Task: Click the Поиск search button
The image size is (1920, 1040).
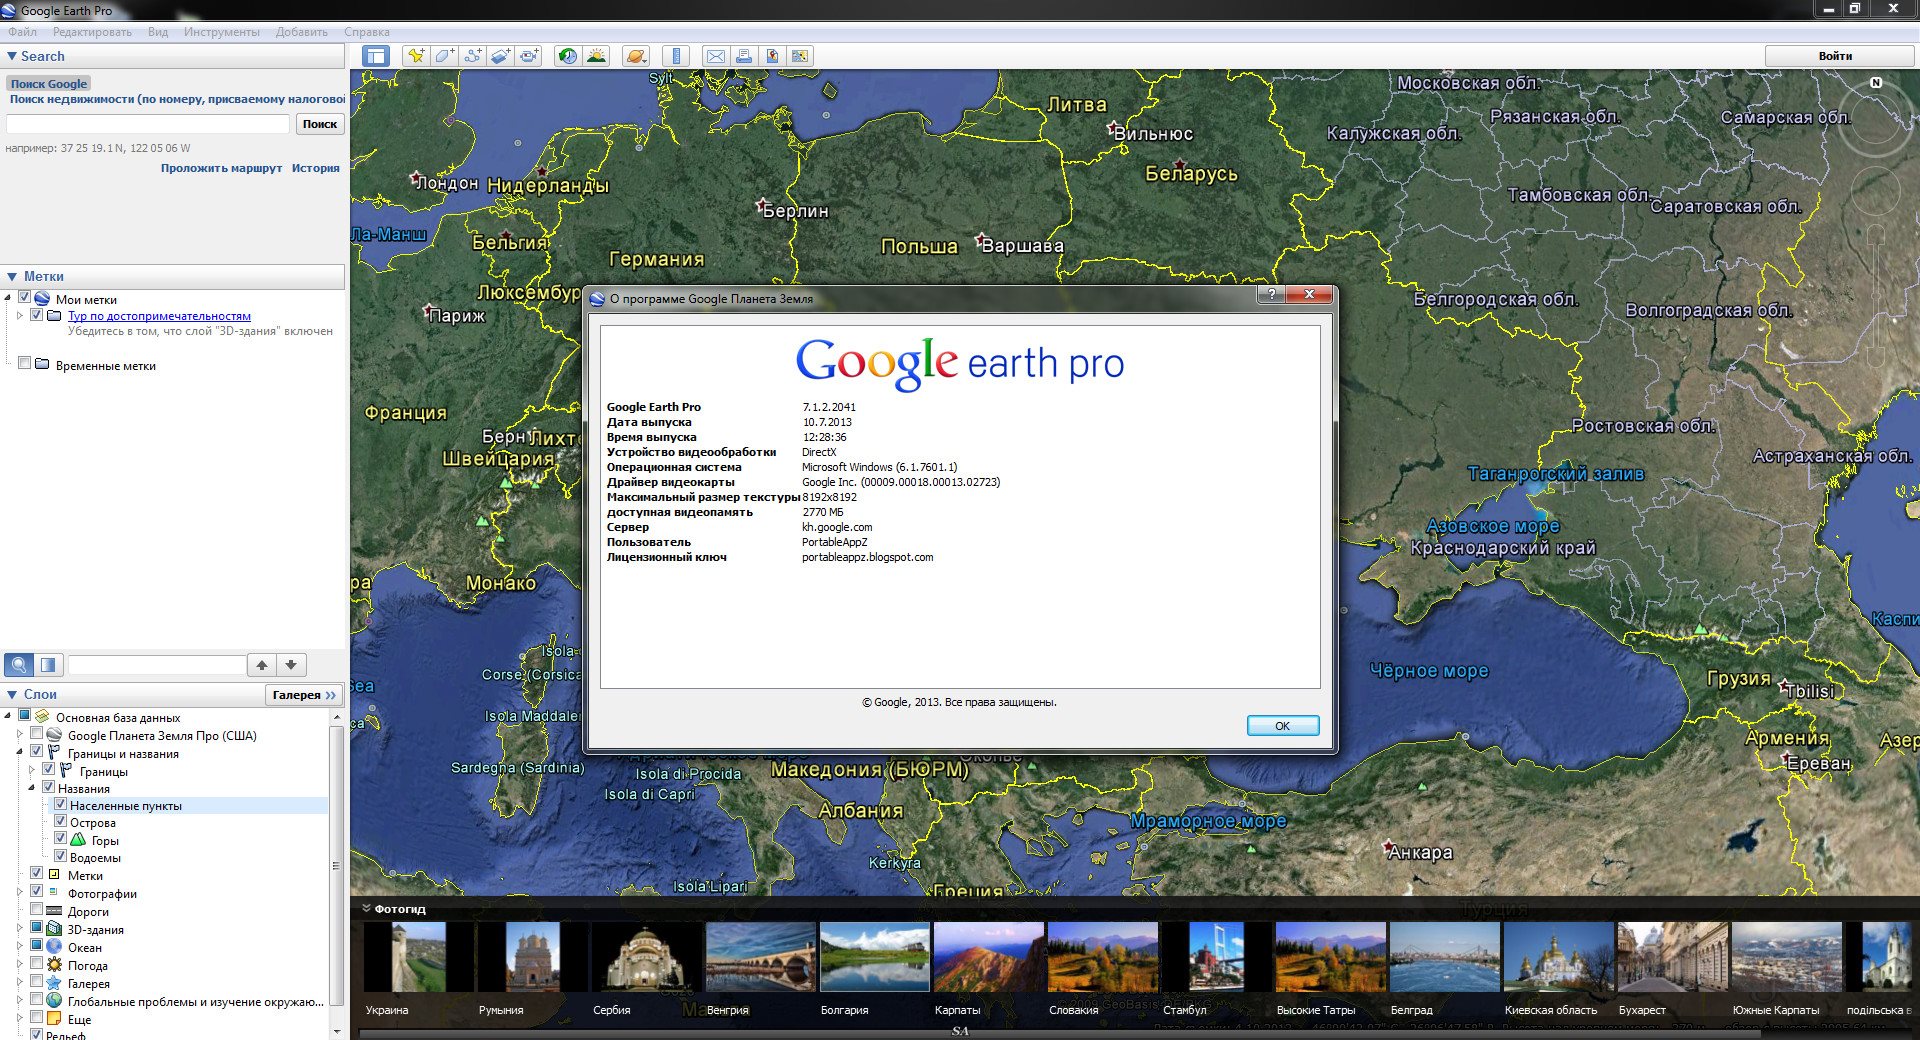Action: (320, 124)
